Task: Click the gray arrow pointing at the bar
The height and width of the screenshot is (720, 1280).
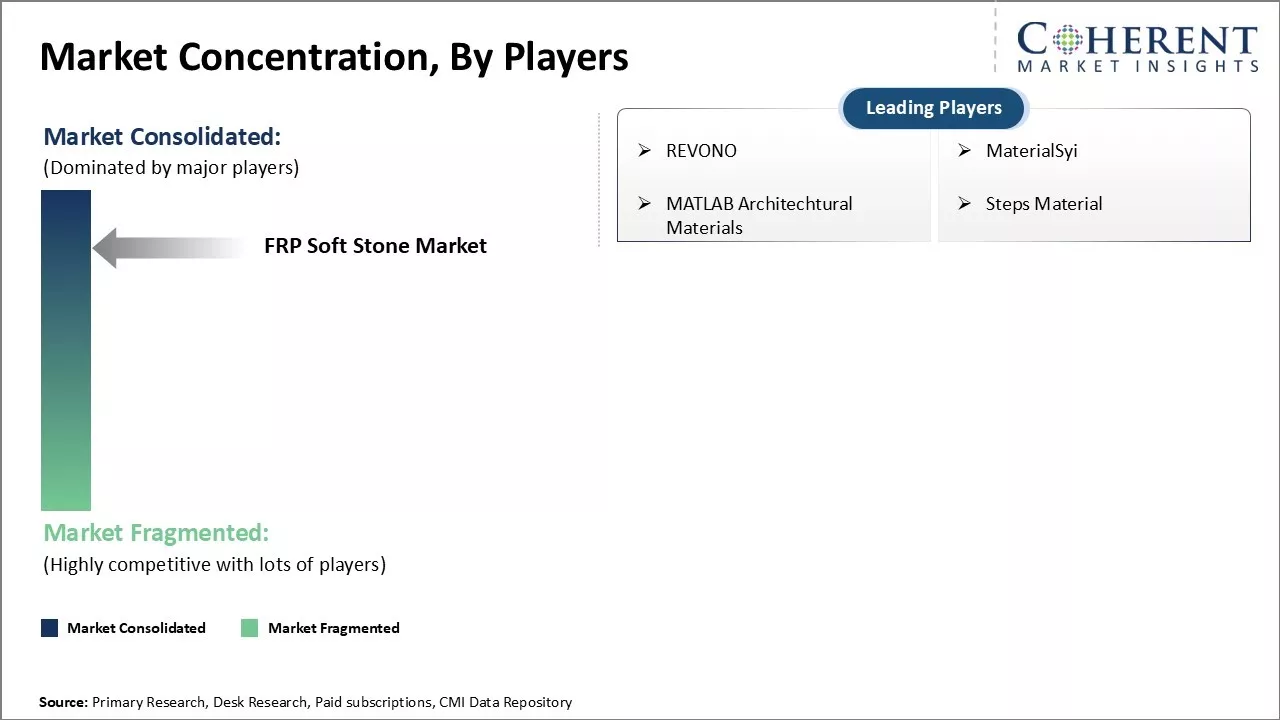Action: 168,247
